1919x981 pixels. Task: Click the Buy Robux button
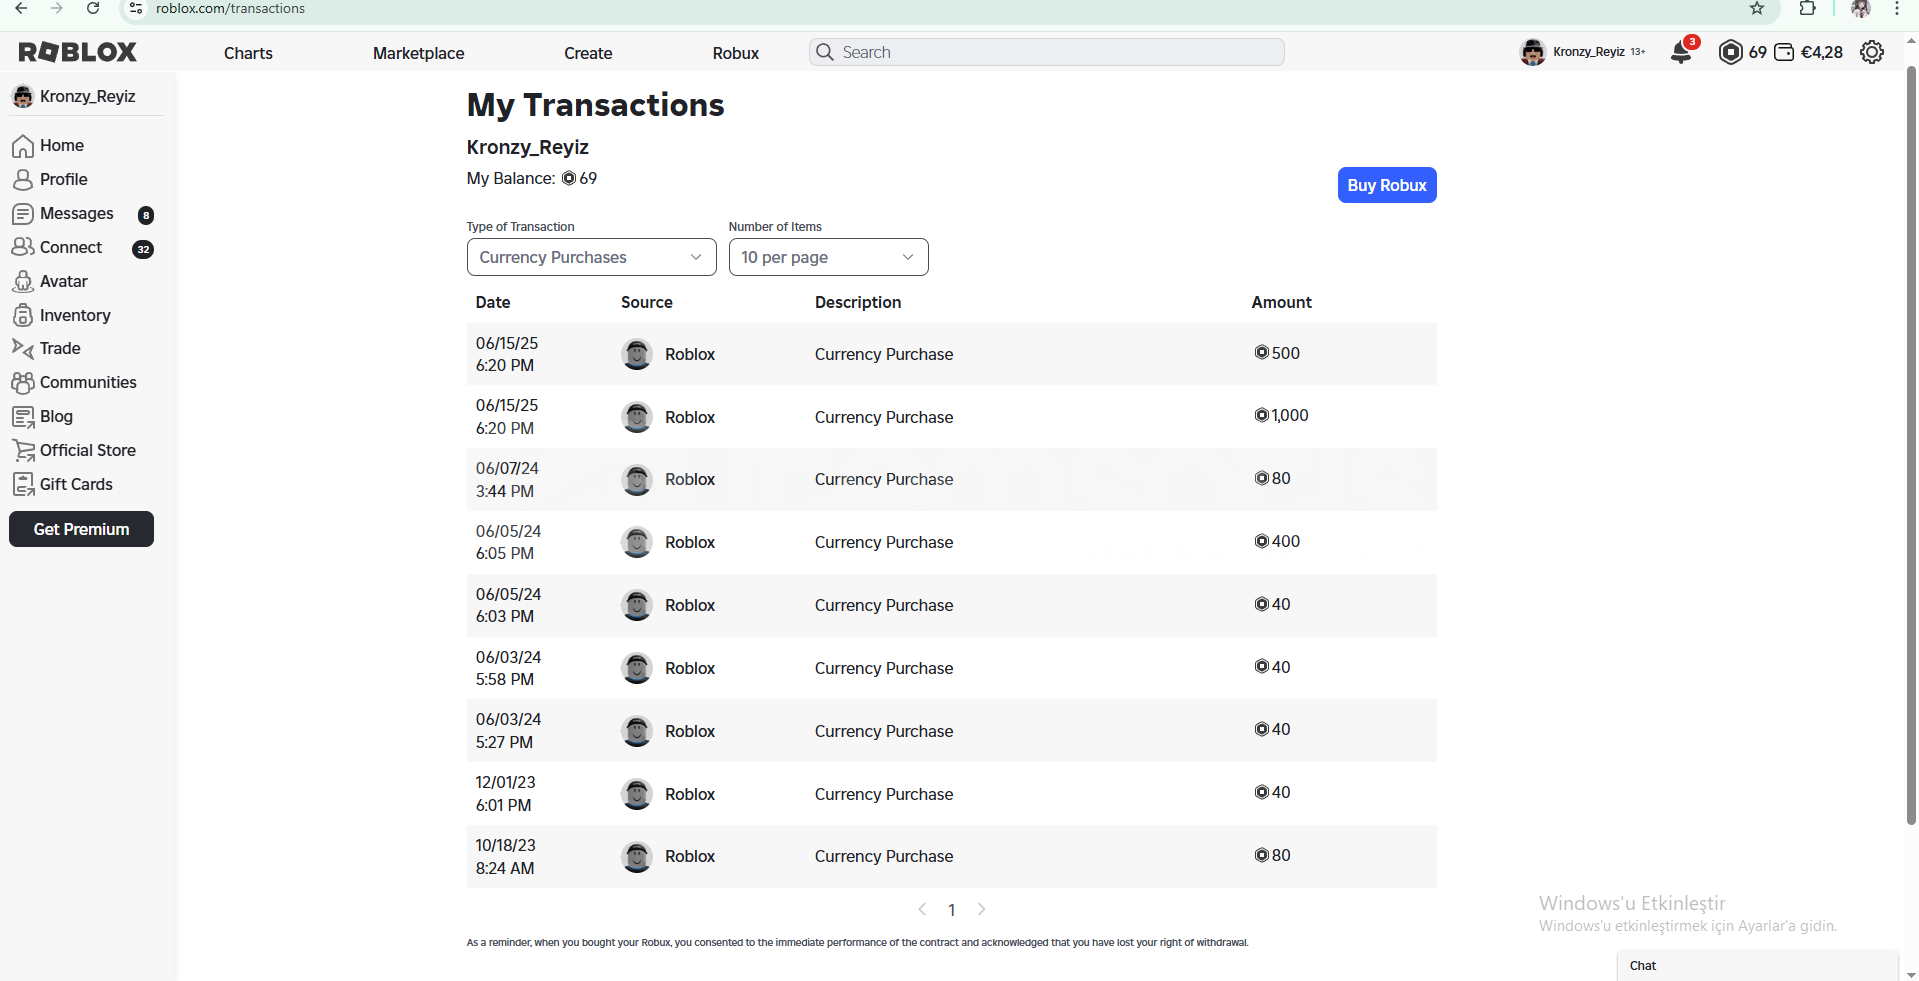click(1387, 185)
